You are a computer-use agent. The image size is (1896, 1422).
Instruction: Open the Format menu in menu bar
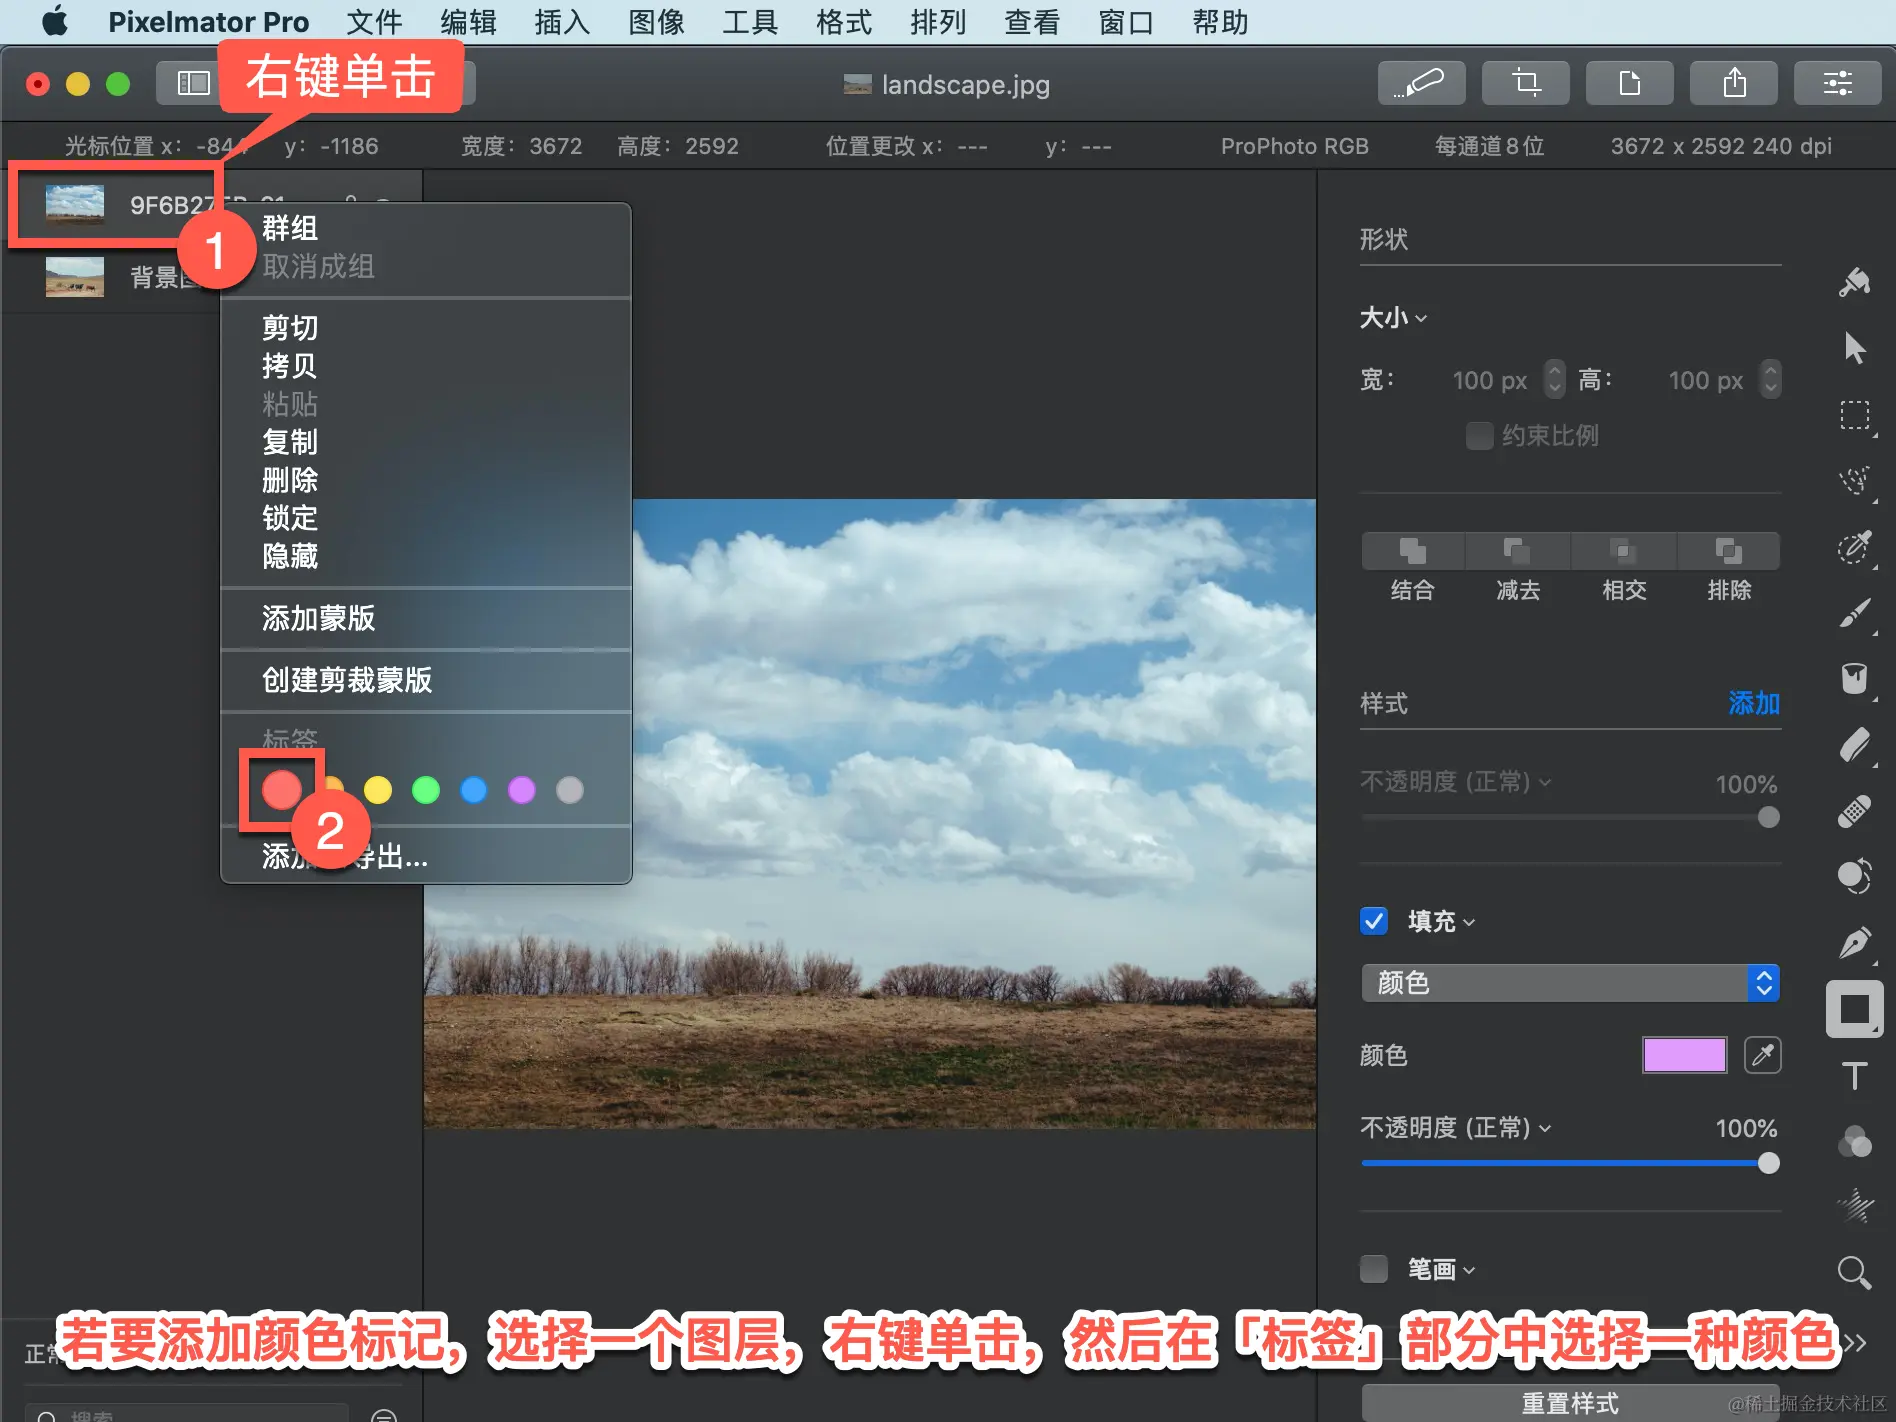pyautogui.click(x=844, y=22)
